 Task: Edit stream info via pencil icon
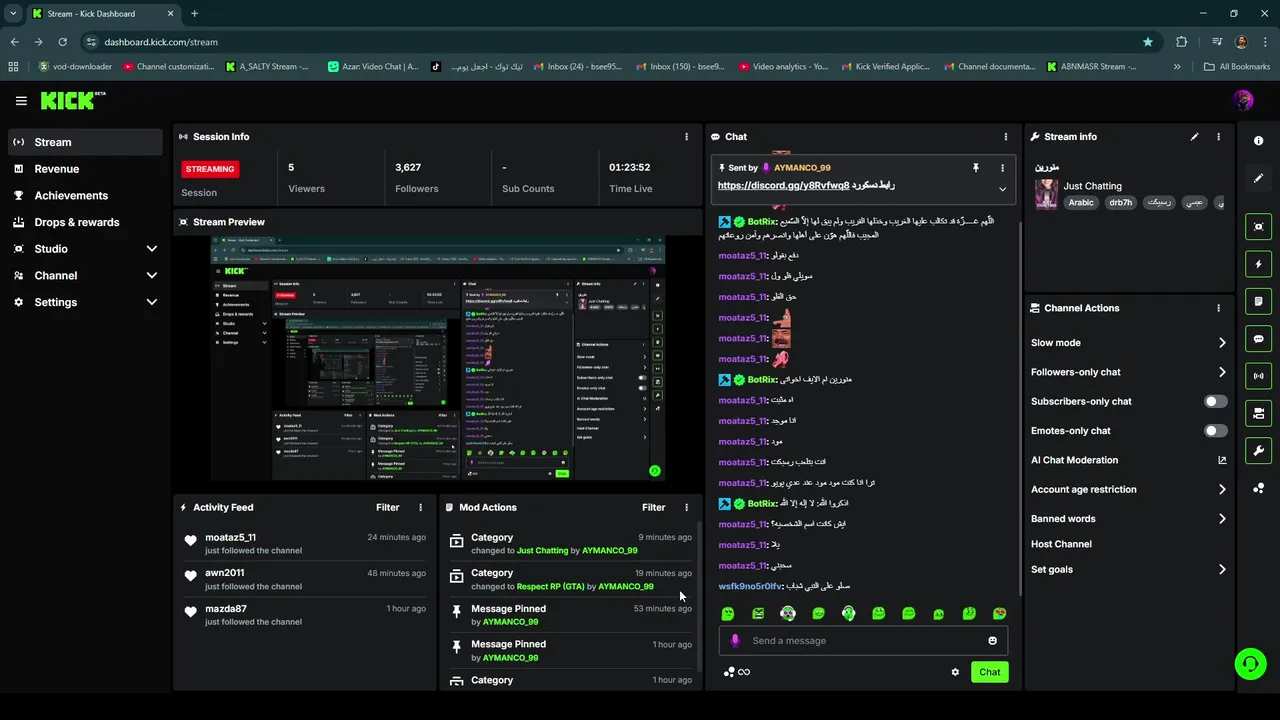coord(1194,137)
